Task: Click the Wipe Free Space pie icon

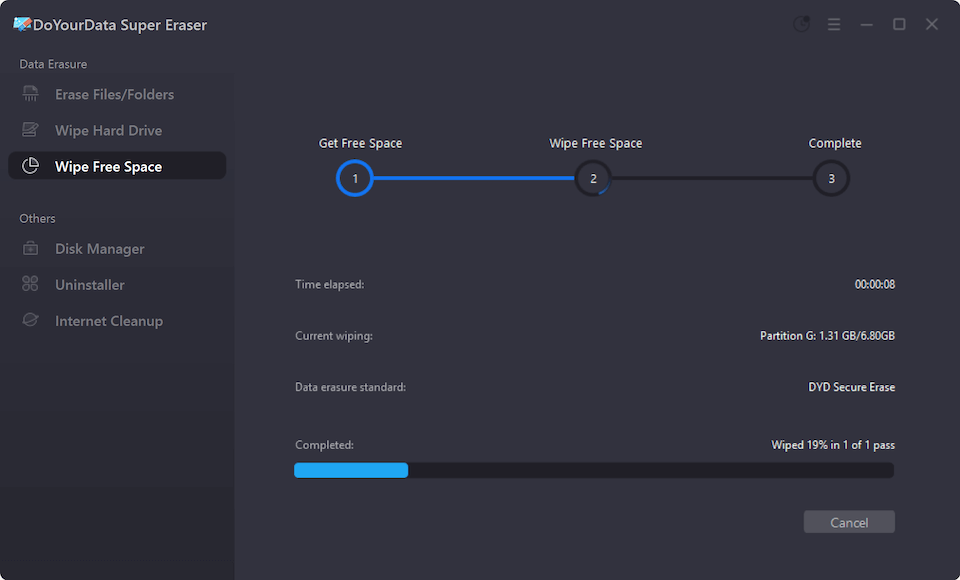Action: click(31, 166)
